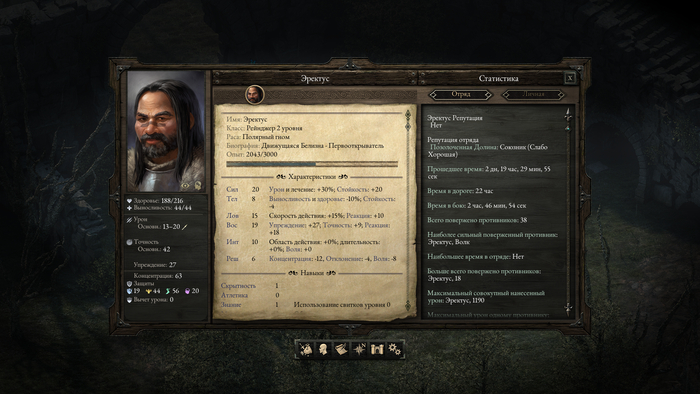Click the Позолоченная Долина reputation entry

click(489, 150)
